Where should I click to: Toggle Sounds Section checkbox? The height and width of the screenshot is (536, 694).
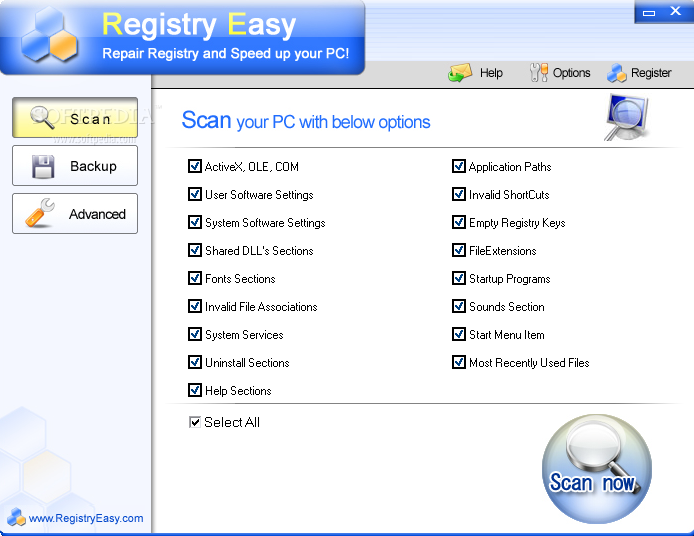tap(459, 306)
